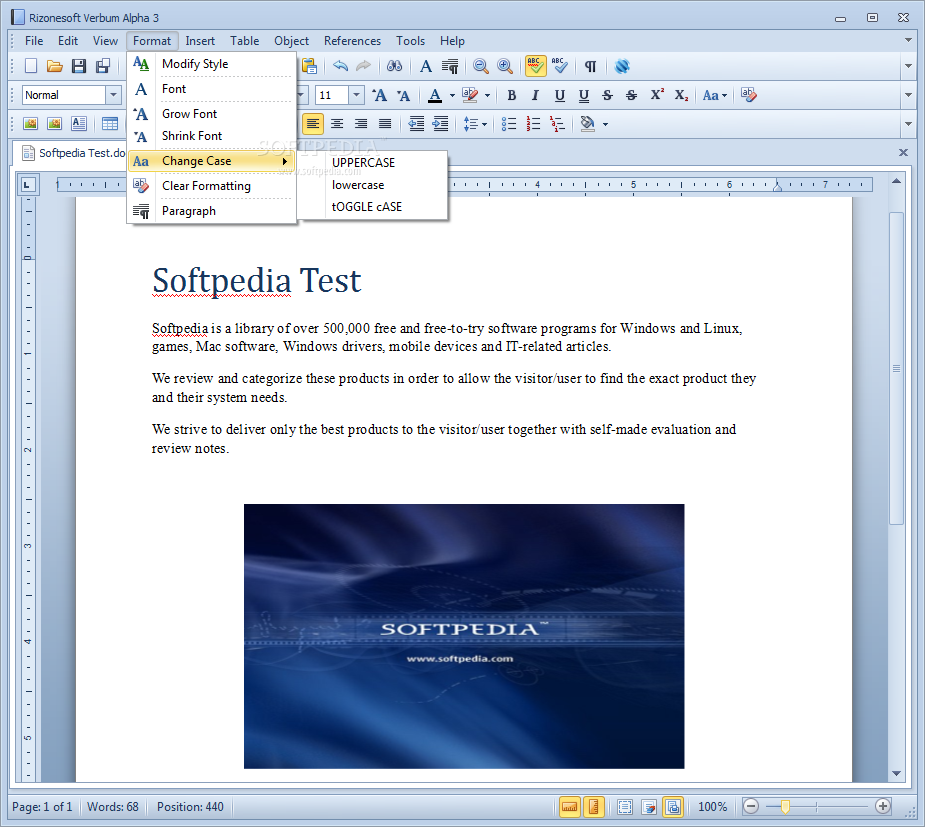The width and height of the screenshot is (925, 827).
Task: Toggle single Underline formatting
Action: [x=560, y=95]
